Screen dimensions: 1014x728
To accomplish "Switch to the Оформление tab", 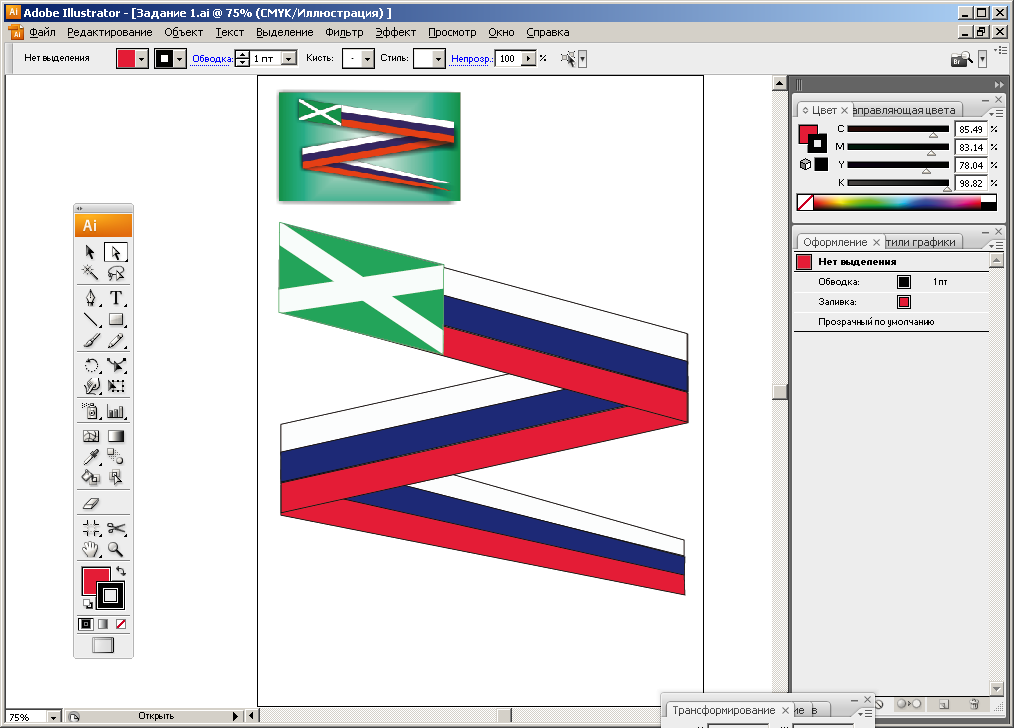I will (835, 242).
